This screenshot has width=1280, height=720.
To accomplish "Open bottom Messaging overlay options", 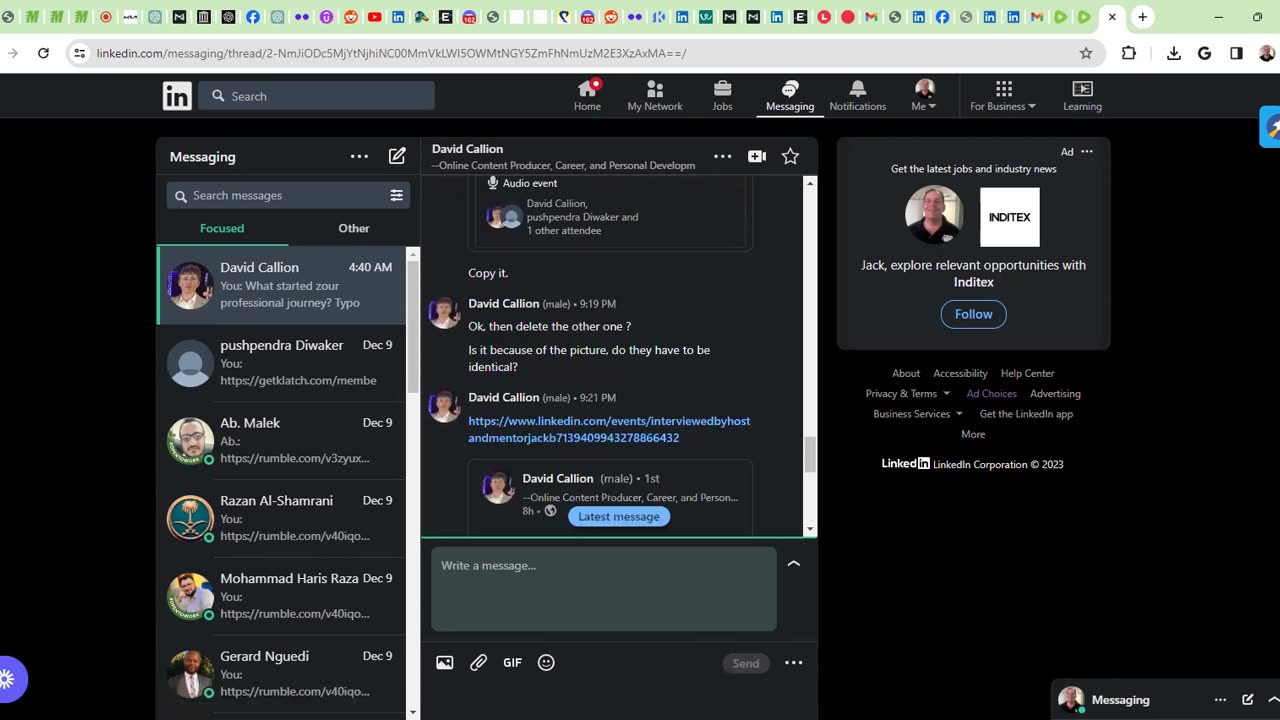I will 1220,700.
